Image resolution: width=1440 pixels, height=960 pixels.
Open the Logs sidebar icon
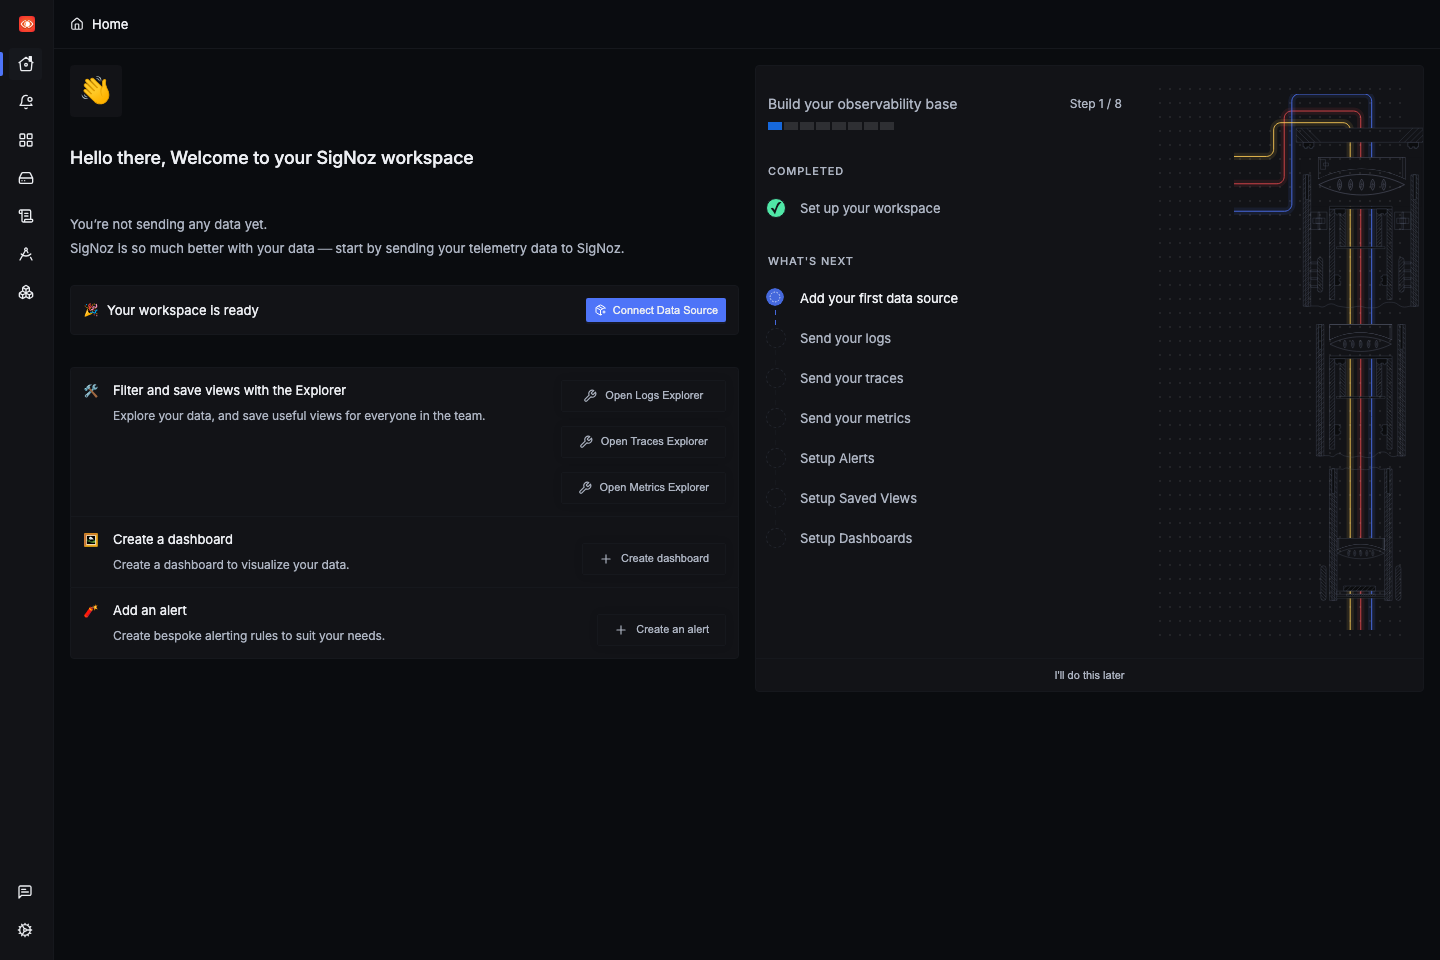[26, 216]
